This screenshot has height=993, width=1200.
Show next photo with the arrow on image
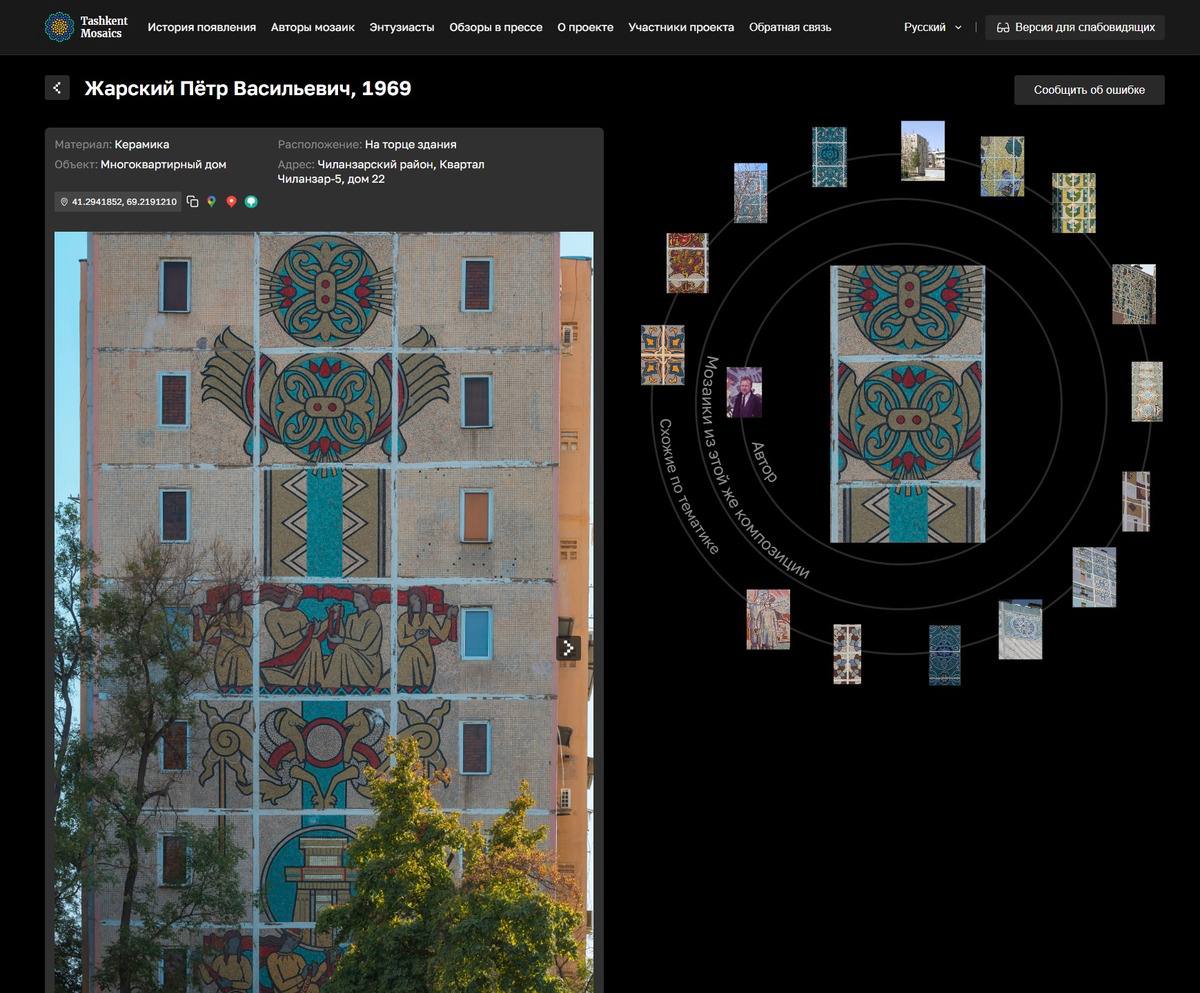coord(568,648)
